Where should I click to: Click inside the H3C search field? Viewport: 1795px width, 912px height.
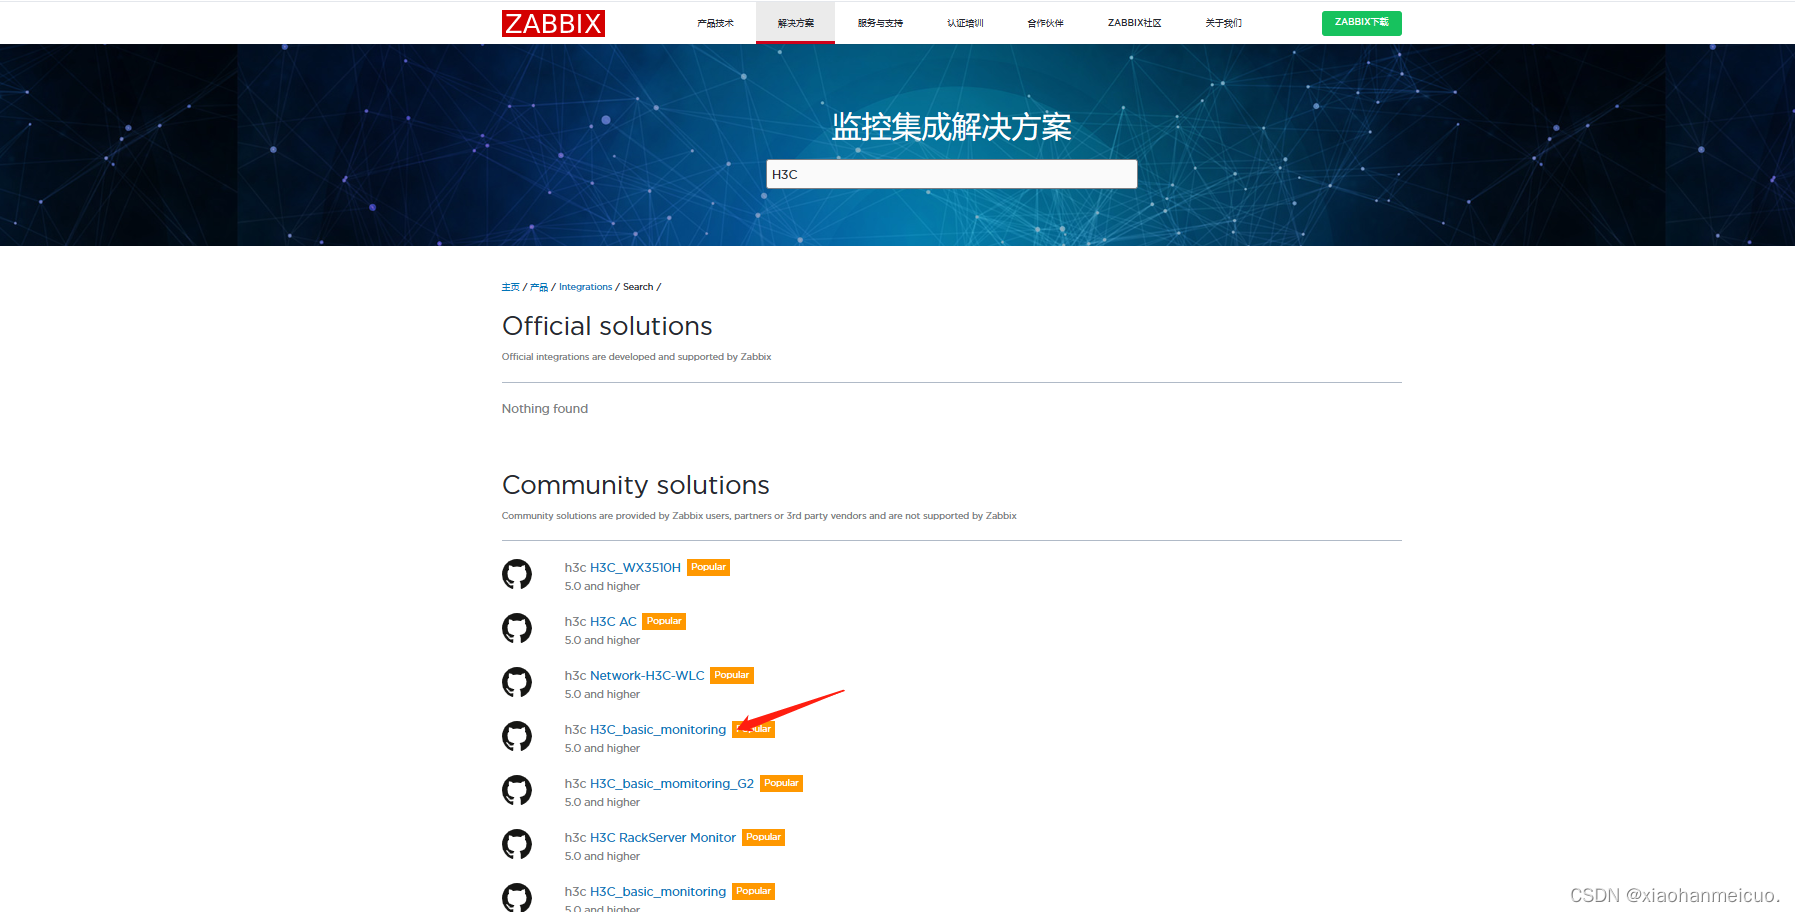(x=950, y=174)
